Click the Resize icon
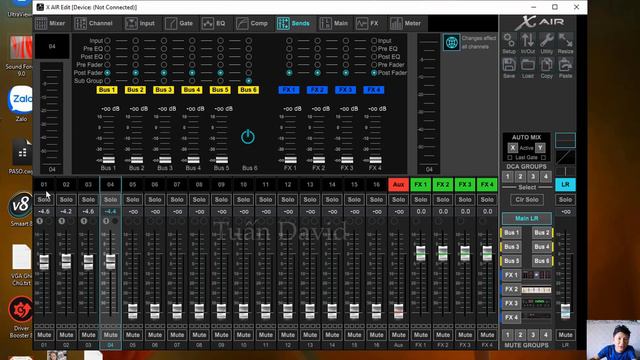Viewport: 640px width, 360px height. (565, 43)
